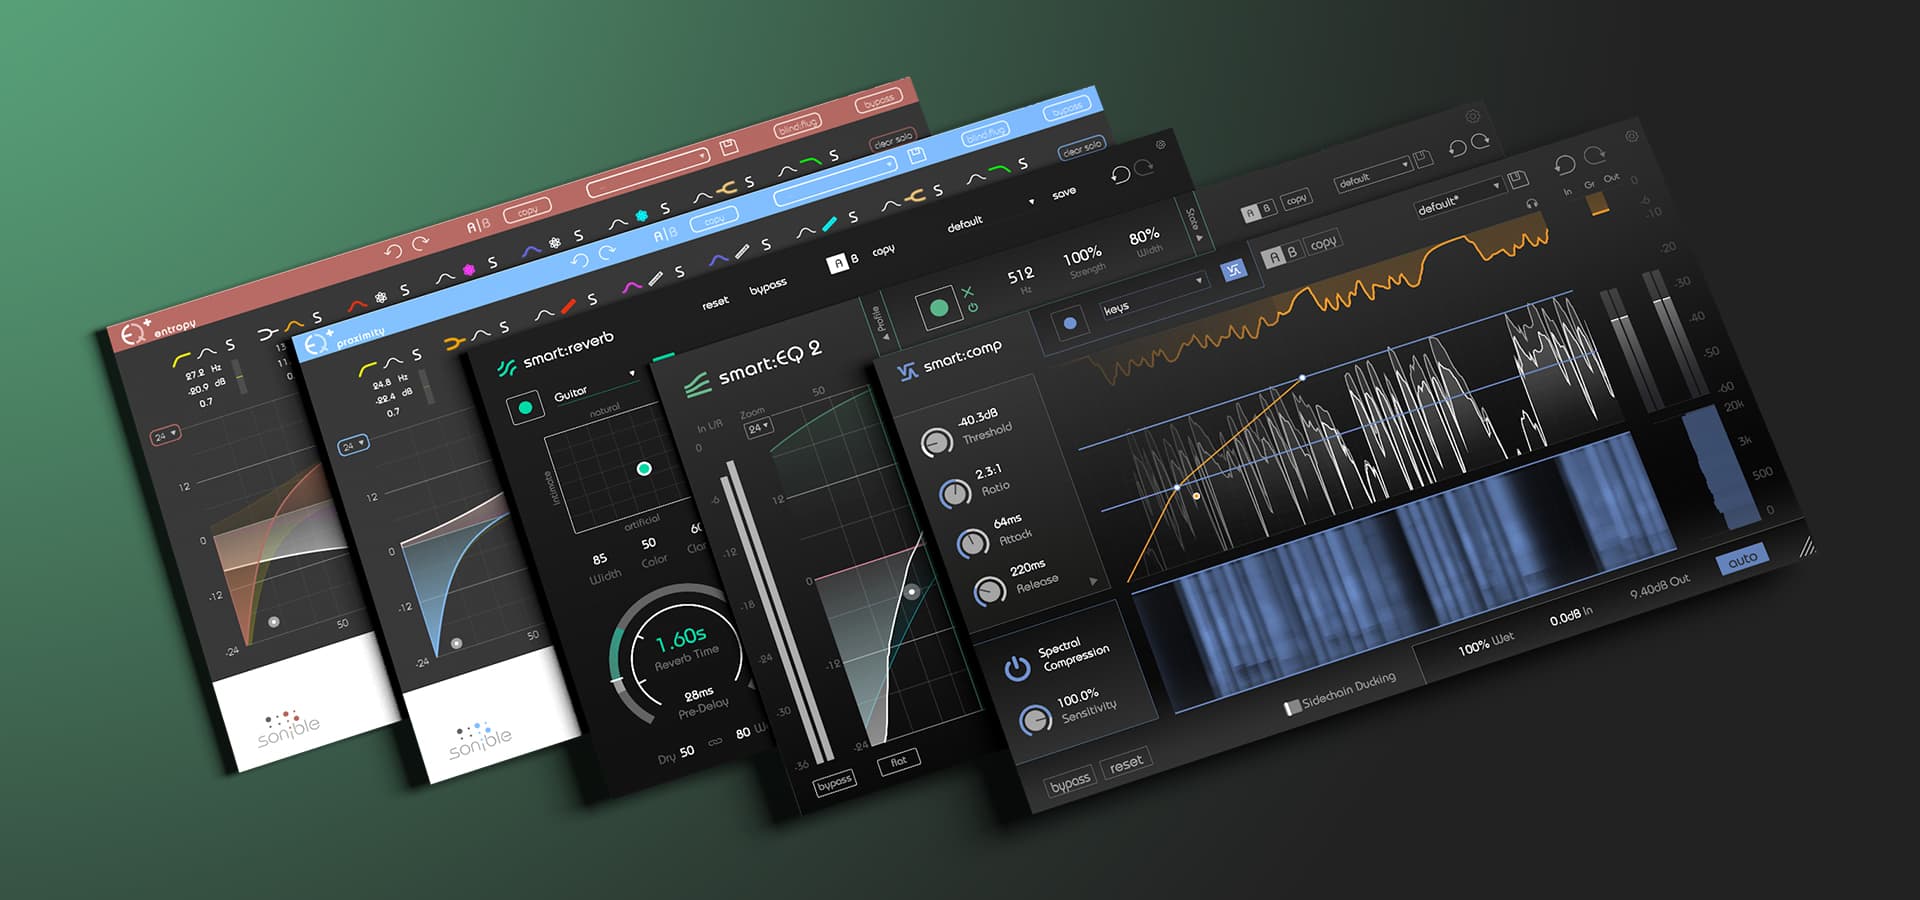Toggle the Spectral Compression power button
Viewport: 1920px width, 900px height.
point(1016,665)
